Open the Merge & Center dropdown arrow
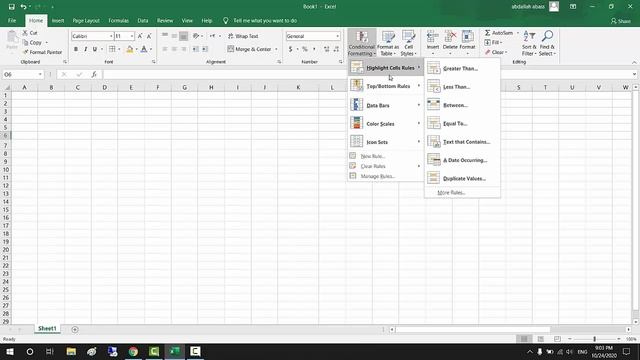 [x=276, y=49]
